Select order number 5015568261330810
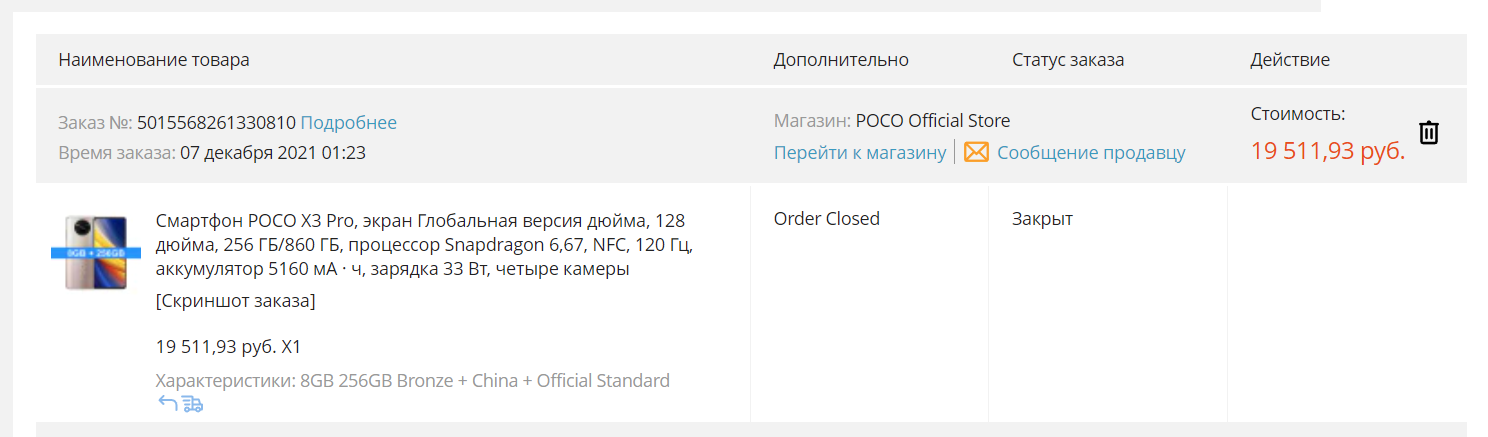Image resolution: width=1488 pixels, height=437 pixels. coord(216,123)
